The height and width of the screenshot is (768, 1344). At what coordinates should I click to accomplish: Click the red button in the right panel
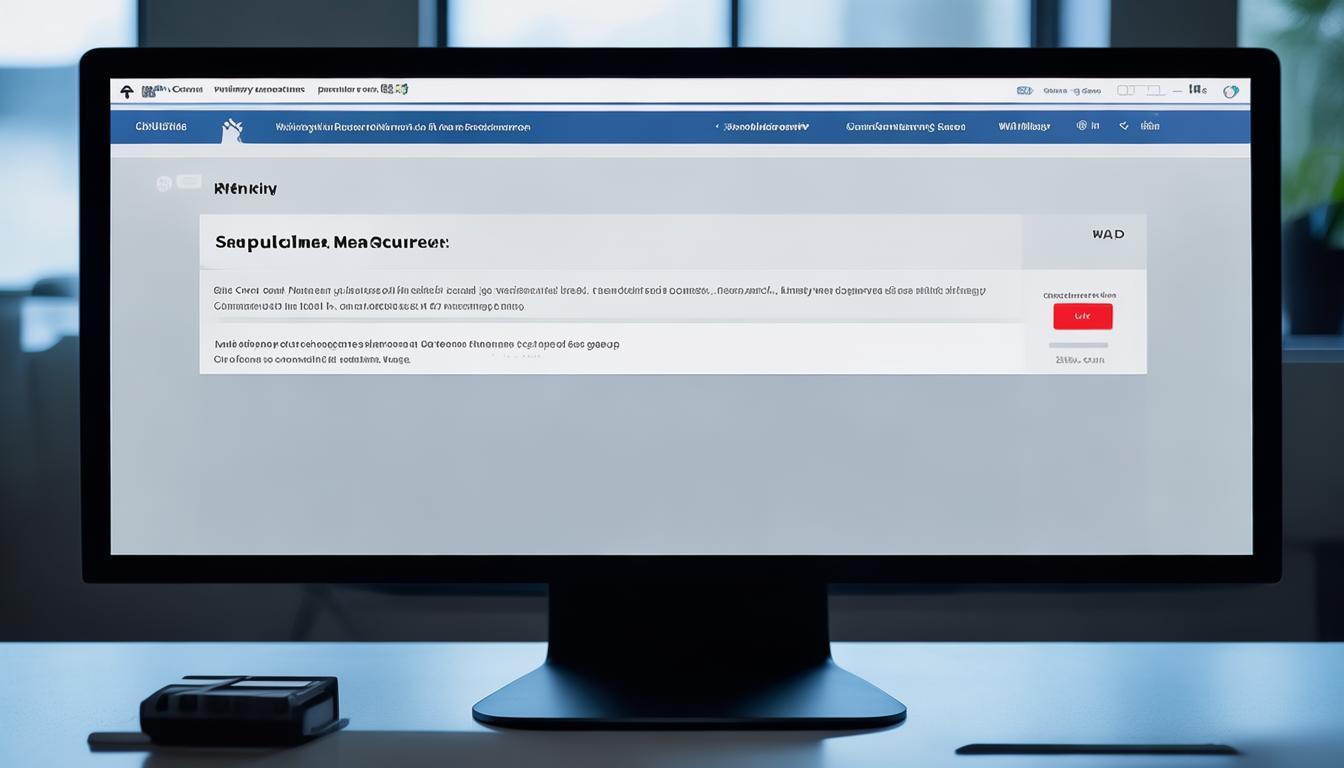click(x=1082, y=316)
